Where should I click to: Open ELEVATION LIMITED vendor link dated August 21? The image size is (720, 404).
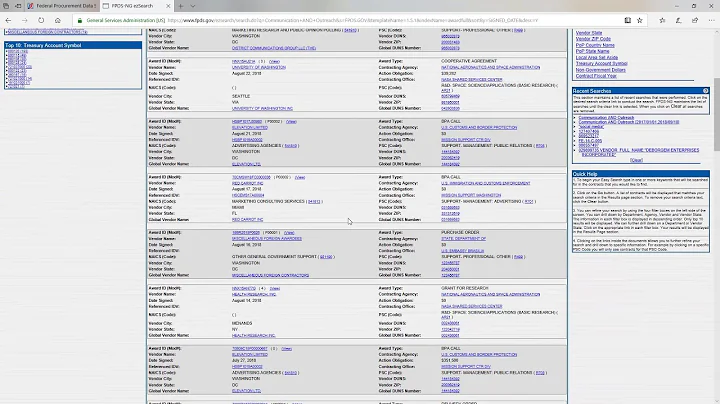[249, 128]
